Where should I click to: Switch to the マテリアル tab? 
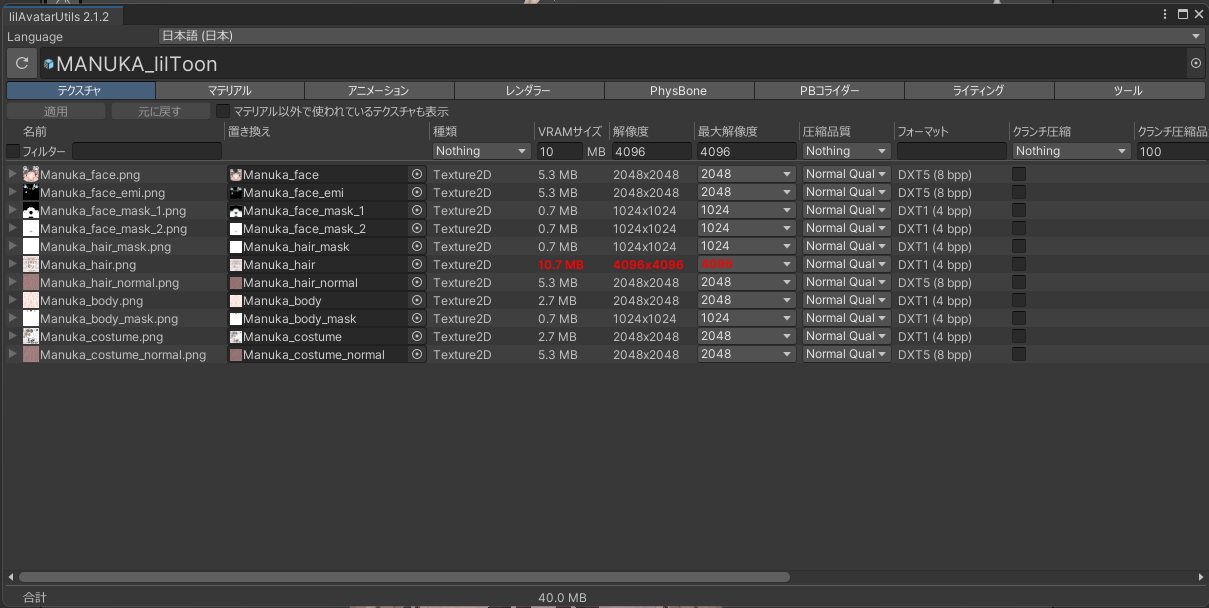click(229, 91)
